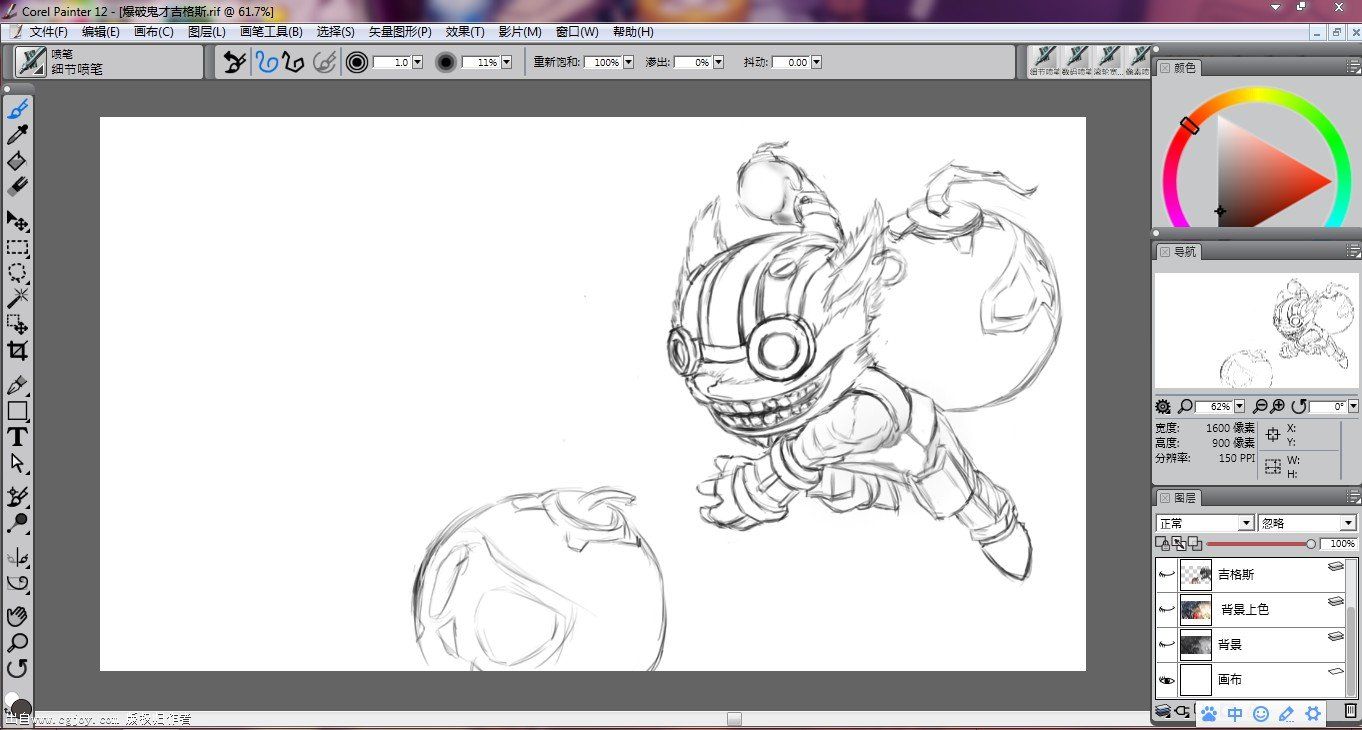The width and height of the screenshot is (1362, 730).
Task: Select the Dodge tool
Action: [17, 523]
